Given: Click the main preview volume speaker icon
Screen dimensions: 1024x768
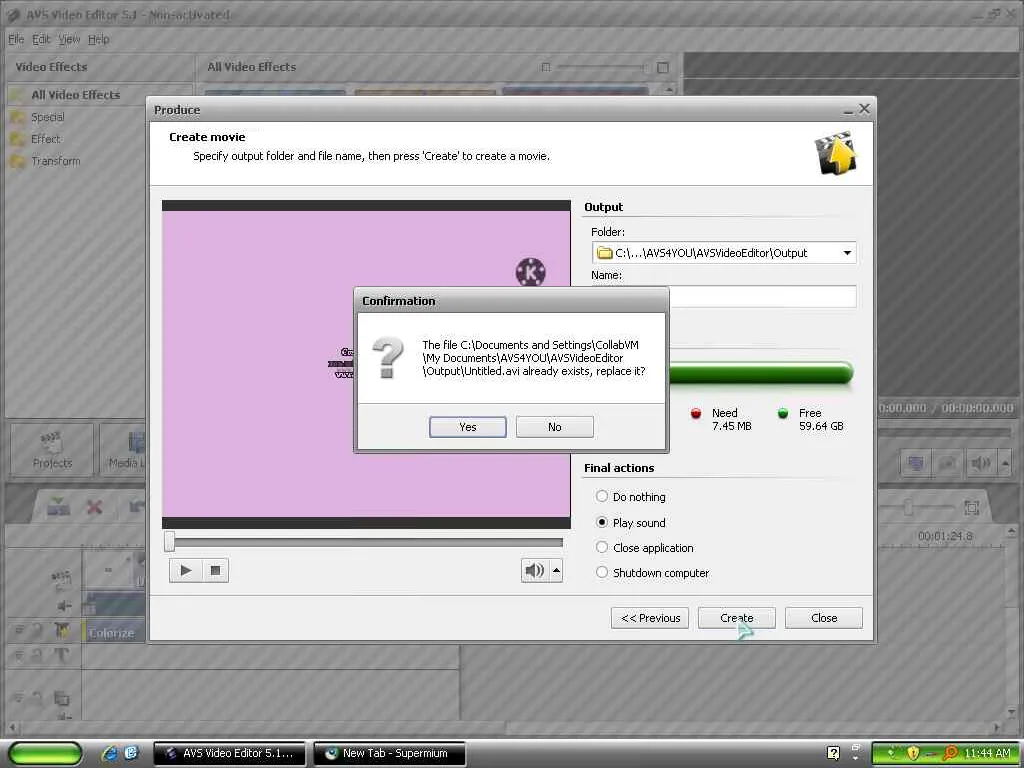Looking at the screenshot, I should [x=980, y=464].
